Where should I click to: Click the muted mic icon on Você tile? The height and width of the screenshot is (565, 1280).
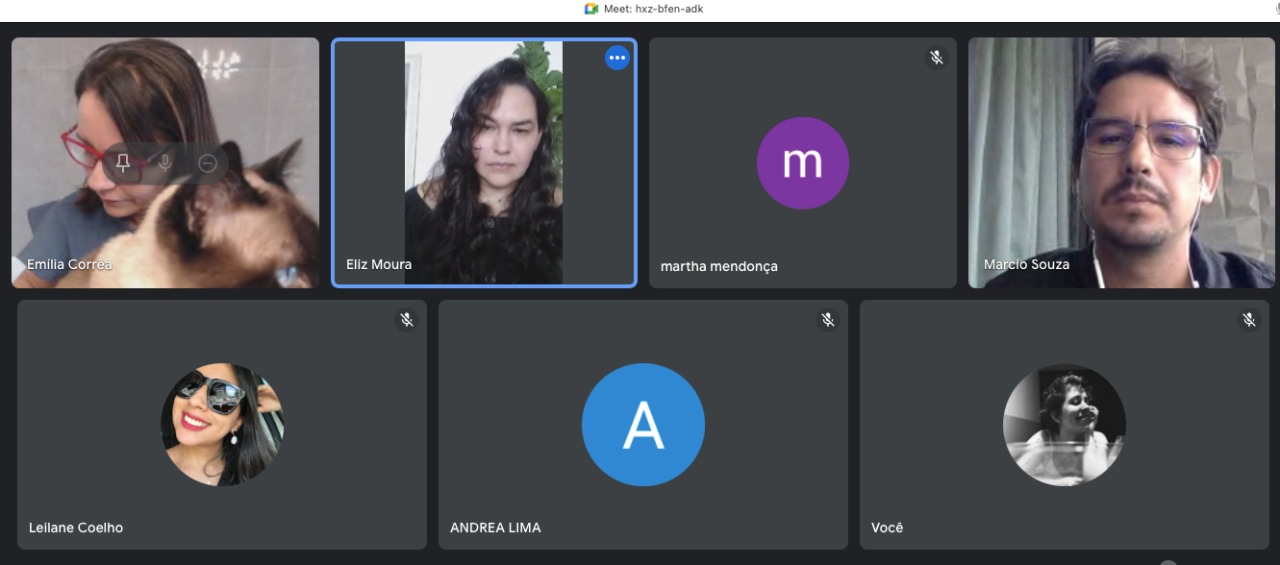(1249, 320)
